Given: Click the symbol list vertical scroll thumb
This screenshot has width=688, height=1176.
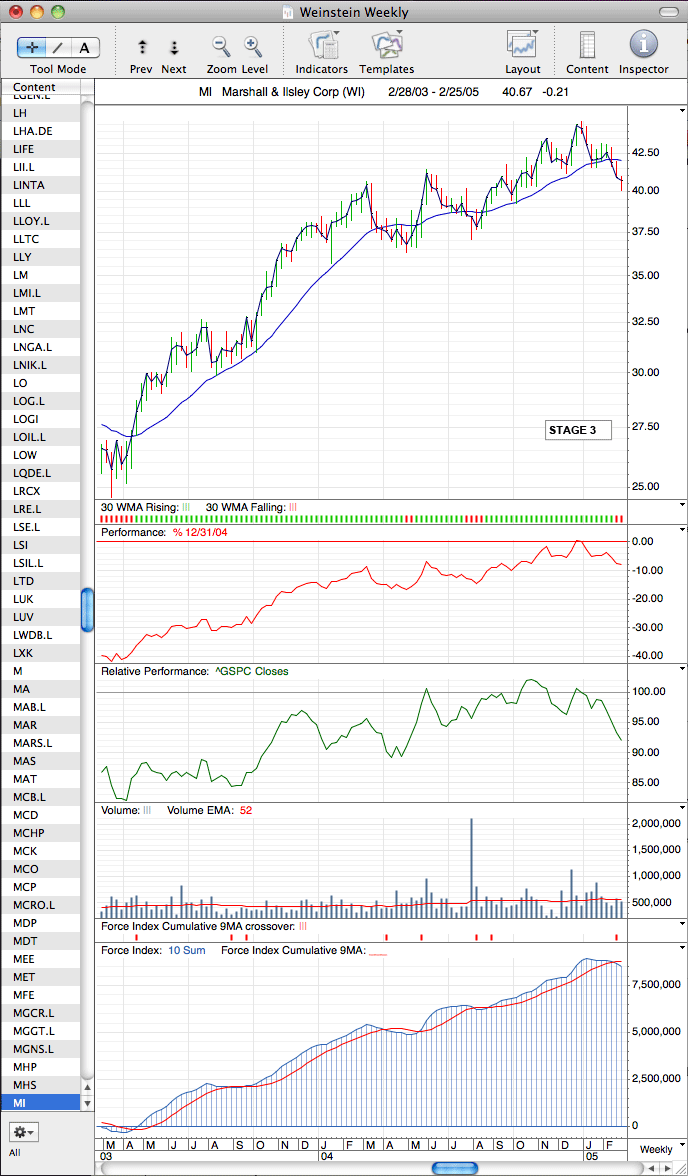Looking at the screenshot, I should point(88,610).
